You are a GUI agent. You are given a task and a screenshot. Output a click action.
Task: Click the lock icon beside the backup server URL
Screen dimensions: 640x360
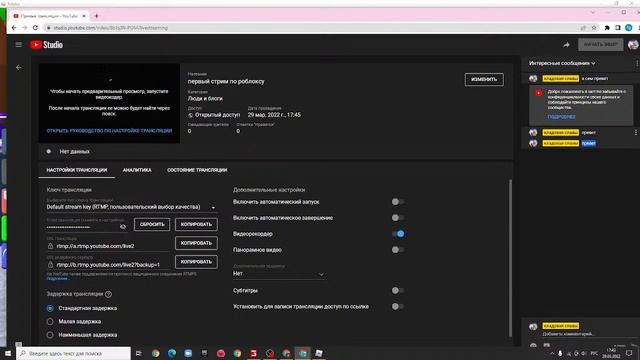50,265
